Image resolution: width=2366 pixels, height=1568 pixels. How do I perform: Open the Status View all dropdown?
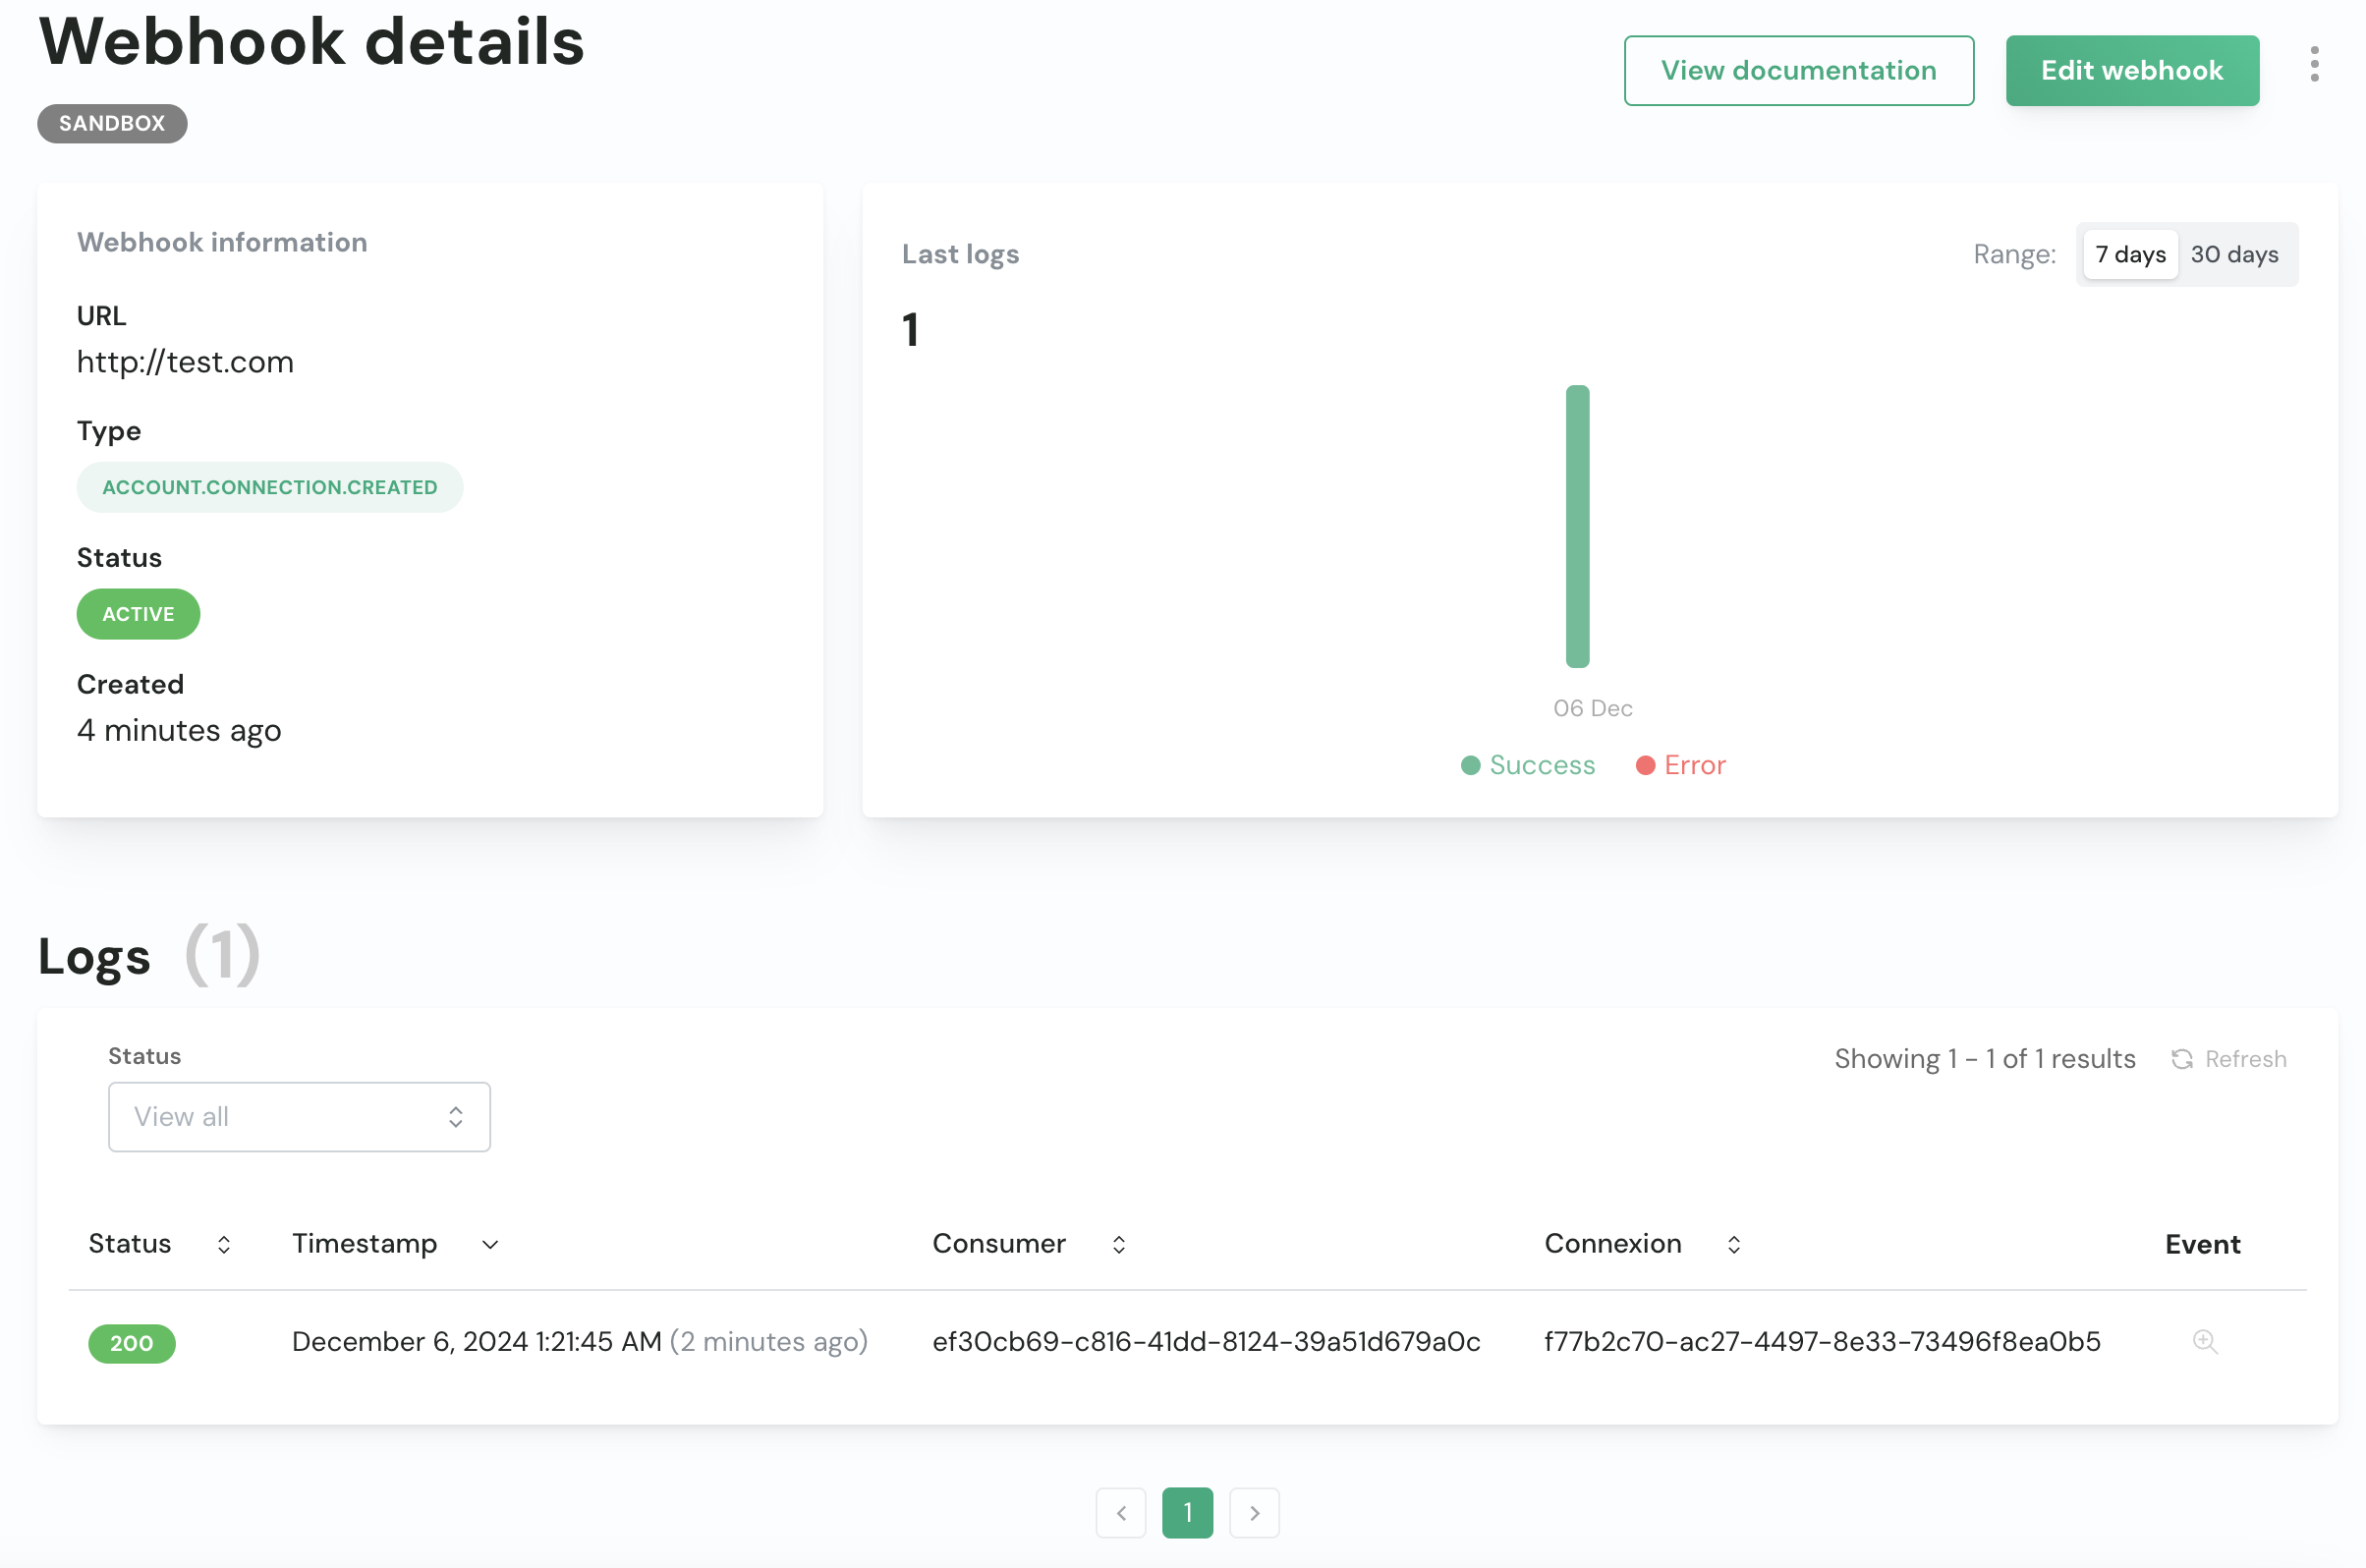point(299,1116)
